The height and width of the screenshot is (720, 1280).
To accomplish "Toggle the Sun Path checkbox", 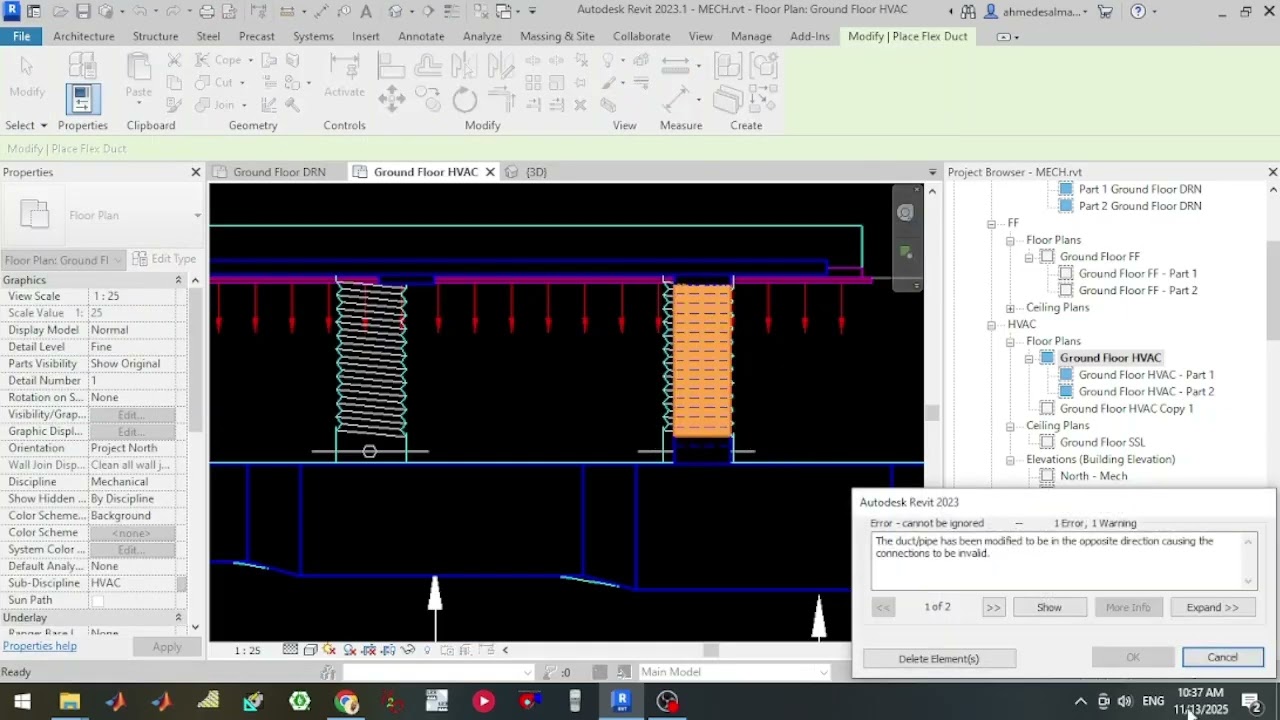I will click(x=97, y=600).
